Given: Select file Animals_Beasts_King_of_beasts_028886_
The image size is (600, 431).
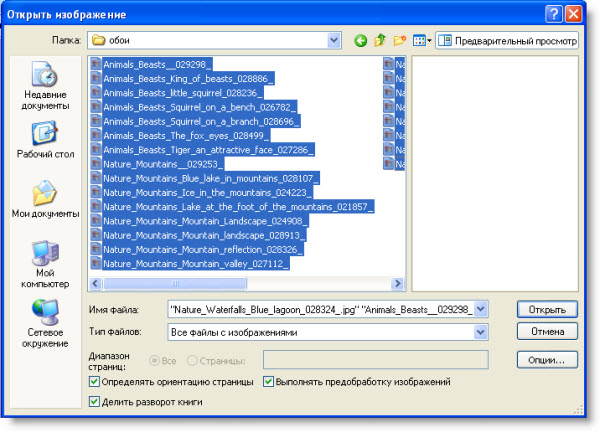Looking at the screenshot, I should tap(188, 78).
